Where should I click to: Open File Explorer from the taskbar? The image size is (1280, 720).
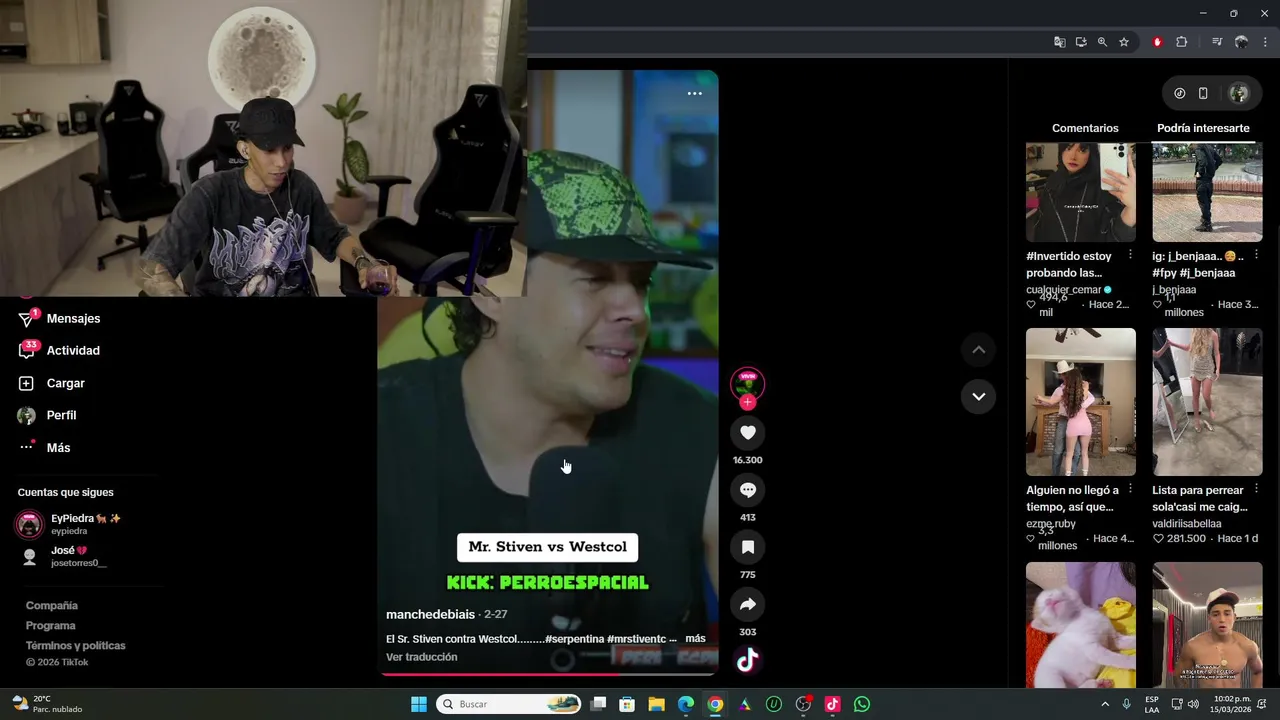656,704
